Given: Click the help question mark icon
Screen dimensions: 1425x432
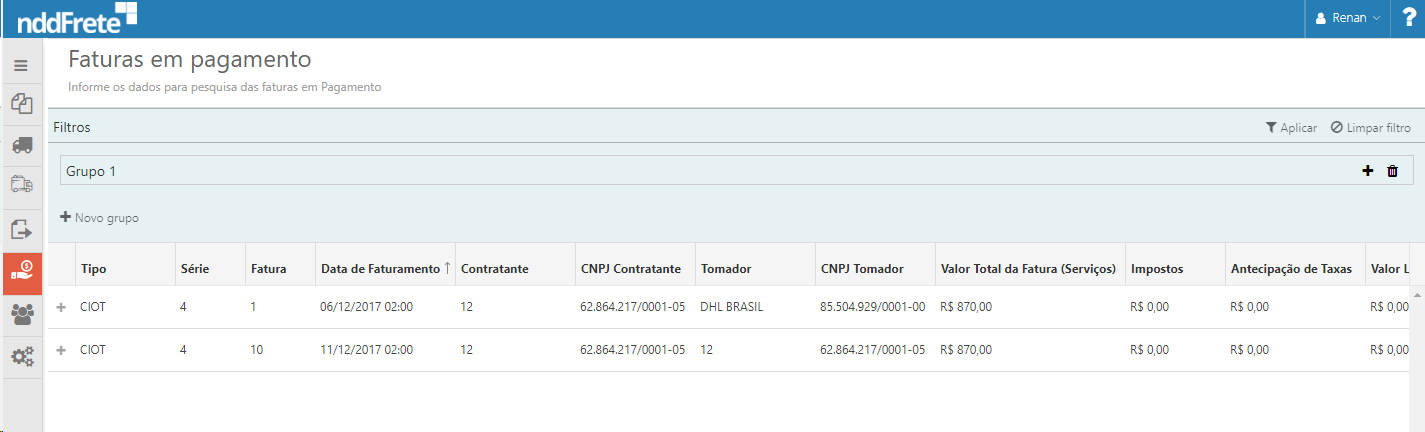Looking at the screenshot, I should [1409, 18].
